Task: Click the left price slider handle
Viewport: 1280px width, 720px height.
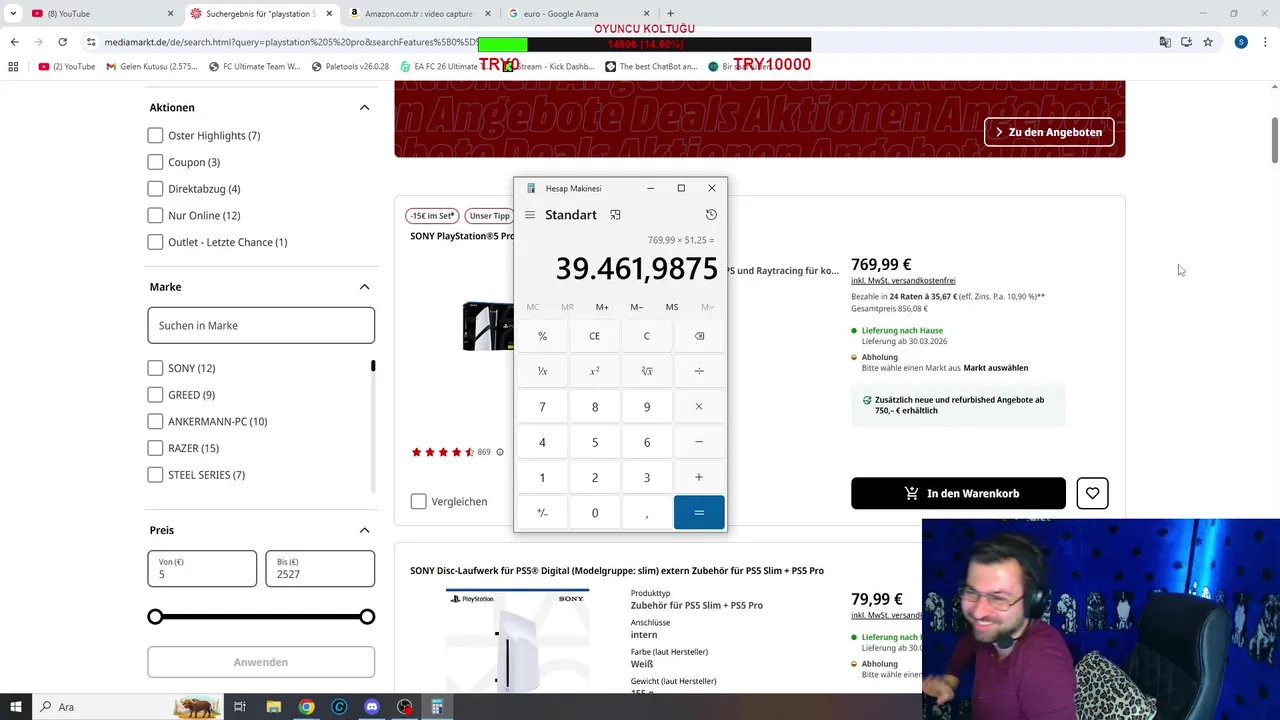Action: (155, 617)
